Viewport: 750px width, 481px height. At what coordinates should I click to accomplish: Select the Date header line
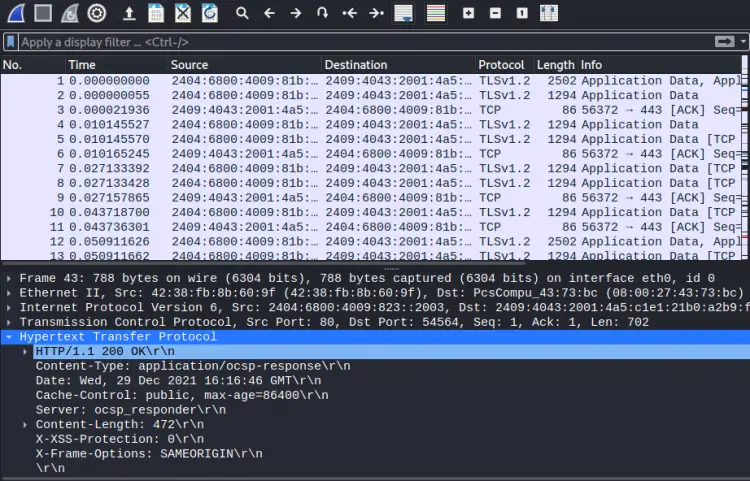point(178,381)
